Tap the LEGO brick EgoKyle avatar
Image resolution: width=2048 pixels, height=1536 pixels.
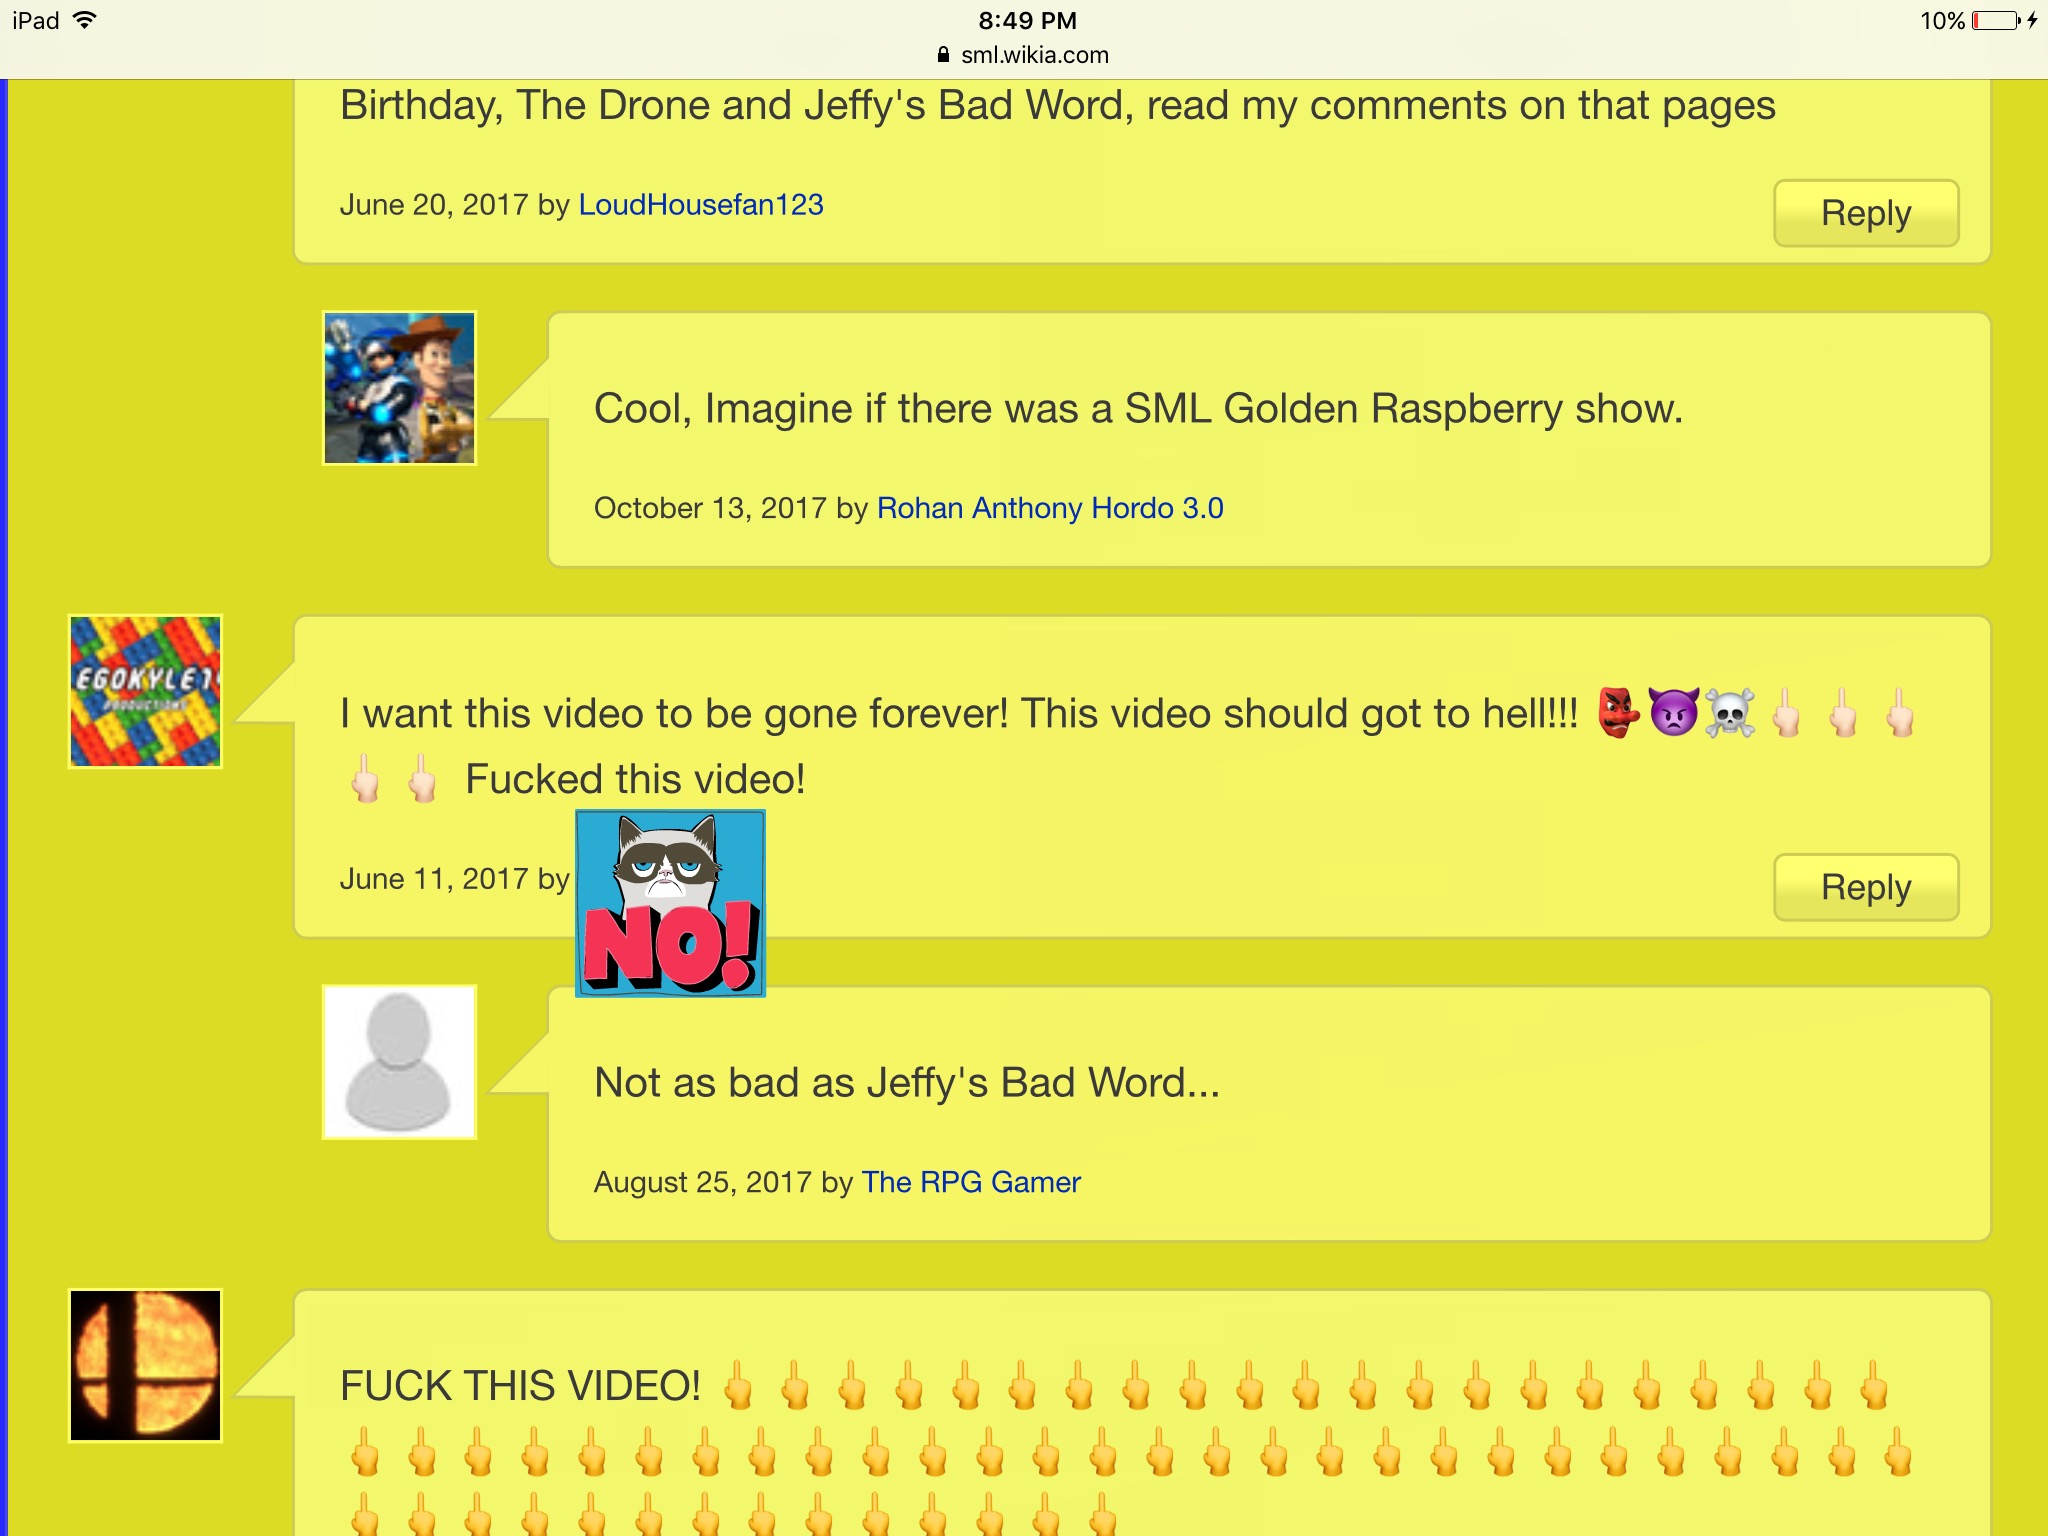145,691
